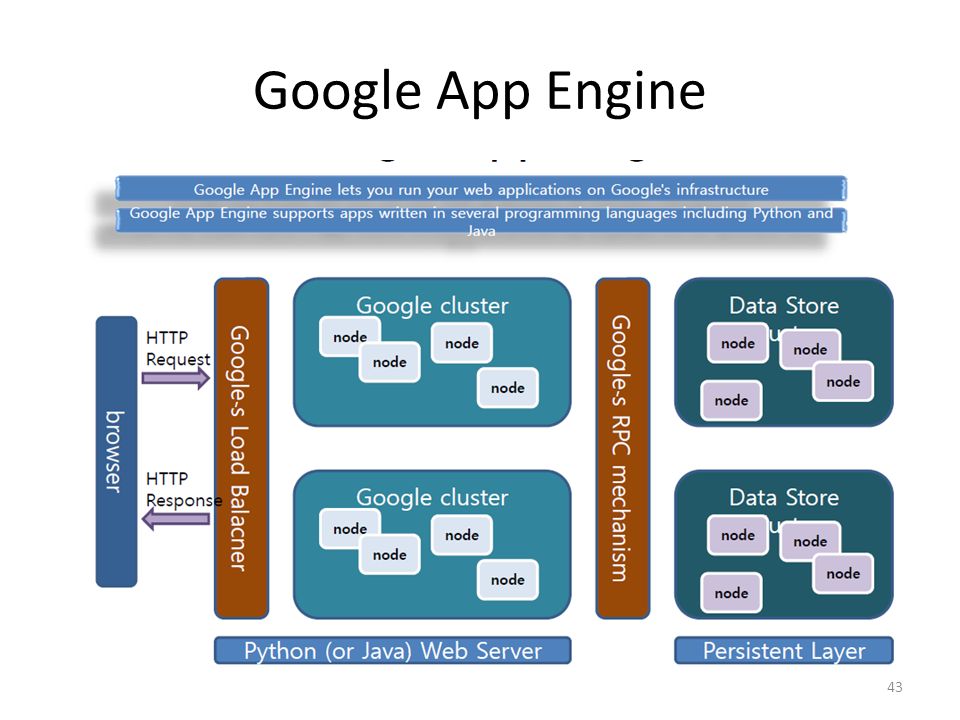Select the left-pointing HTTP Response arrow
960x720 pixels.
[x=176, y=519]
